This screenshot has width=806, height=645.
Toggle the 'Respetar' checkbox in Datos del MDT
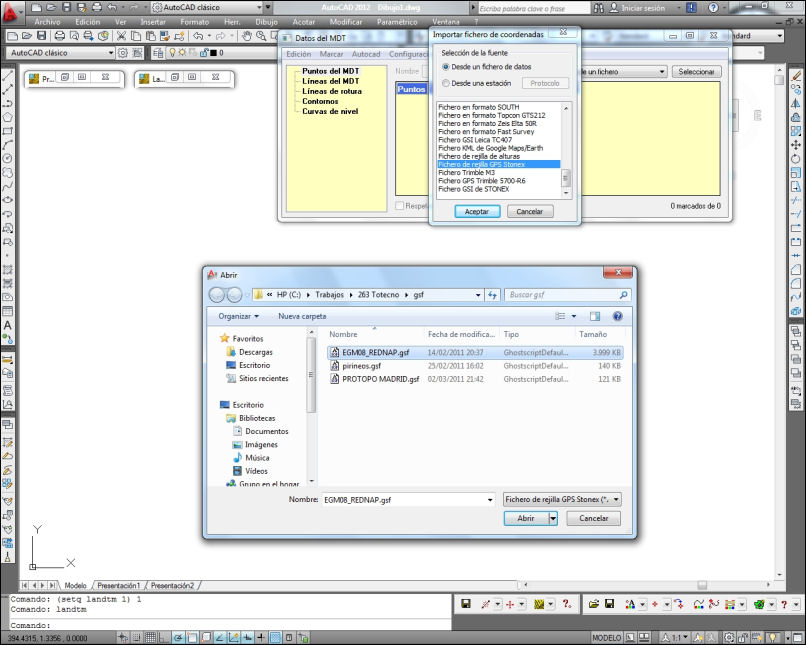(399, 206)
